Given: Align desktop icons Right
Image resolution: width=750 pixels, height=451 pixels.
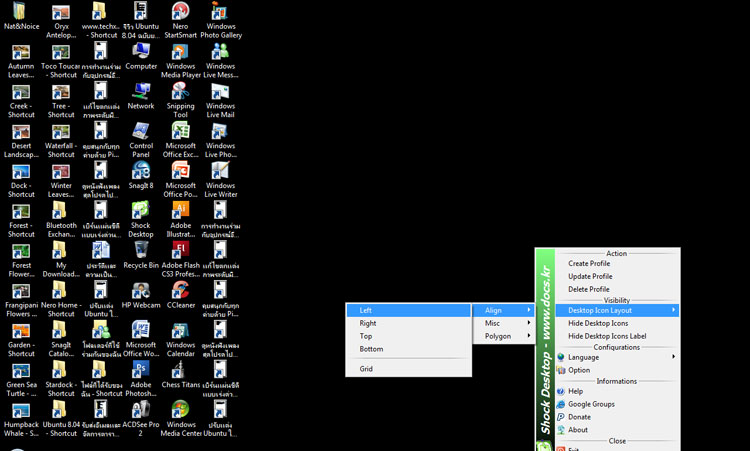Looking at the screenshot, I should pos(408,323).
